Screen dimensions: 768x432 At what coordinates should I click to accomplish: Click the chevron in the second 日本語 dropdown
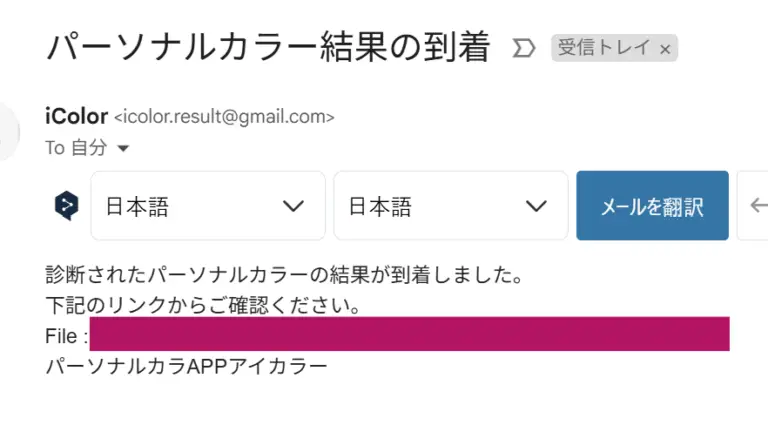pyautogui.click(x=536, y=206)
